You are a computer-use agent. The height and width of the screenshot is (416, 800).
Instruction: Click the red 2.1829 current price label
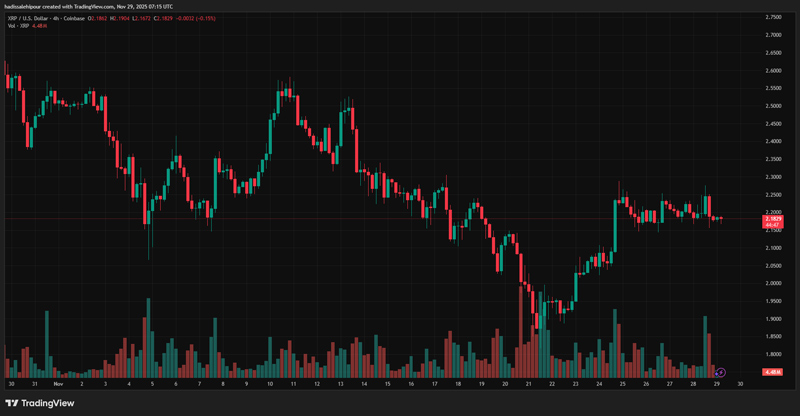[773, 218]
